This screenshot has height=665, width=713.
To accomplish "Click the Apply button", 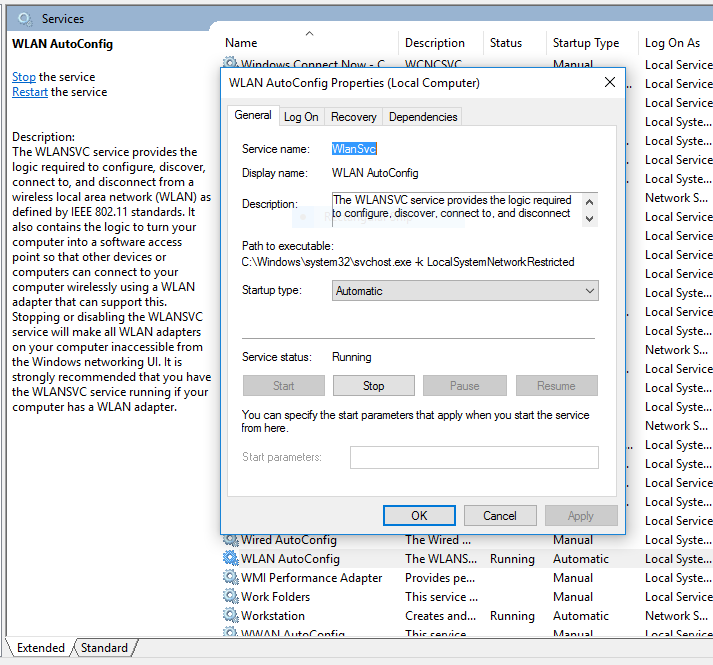I will [x=581, y=515].
